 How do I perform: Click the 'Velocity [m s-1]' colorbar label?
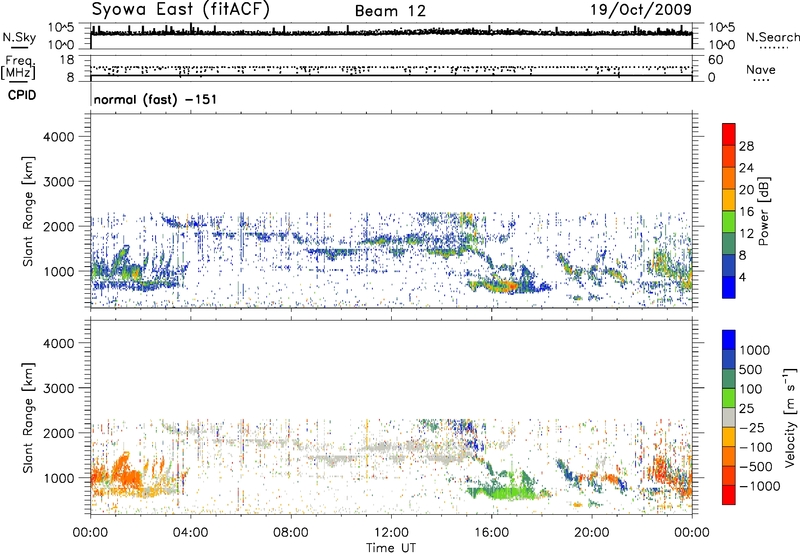(x=790, y=417)
